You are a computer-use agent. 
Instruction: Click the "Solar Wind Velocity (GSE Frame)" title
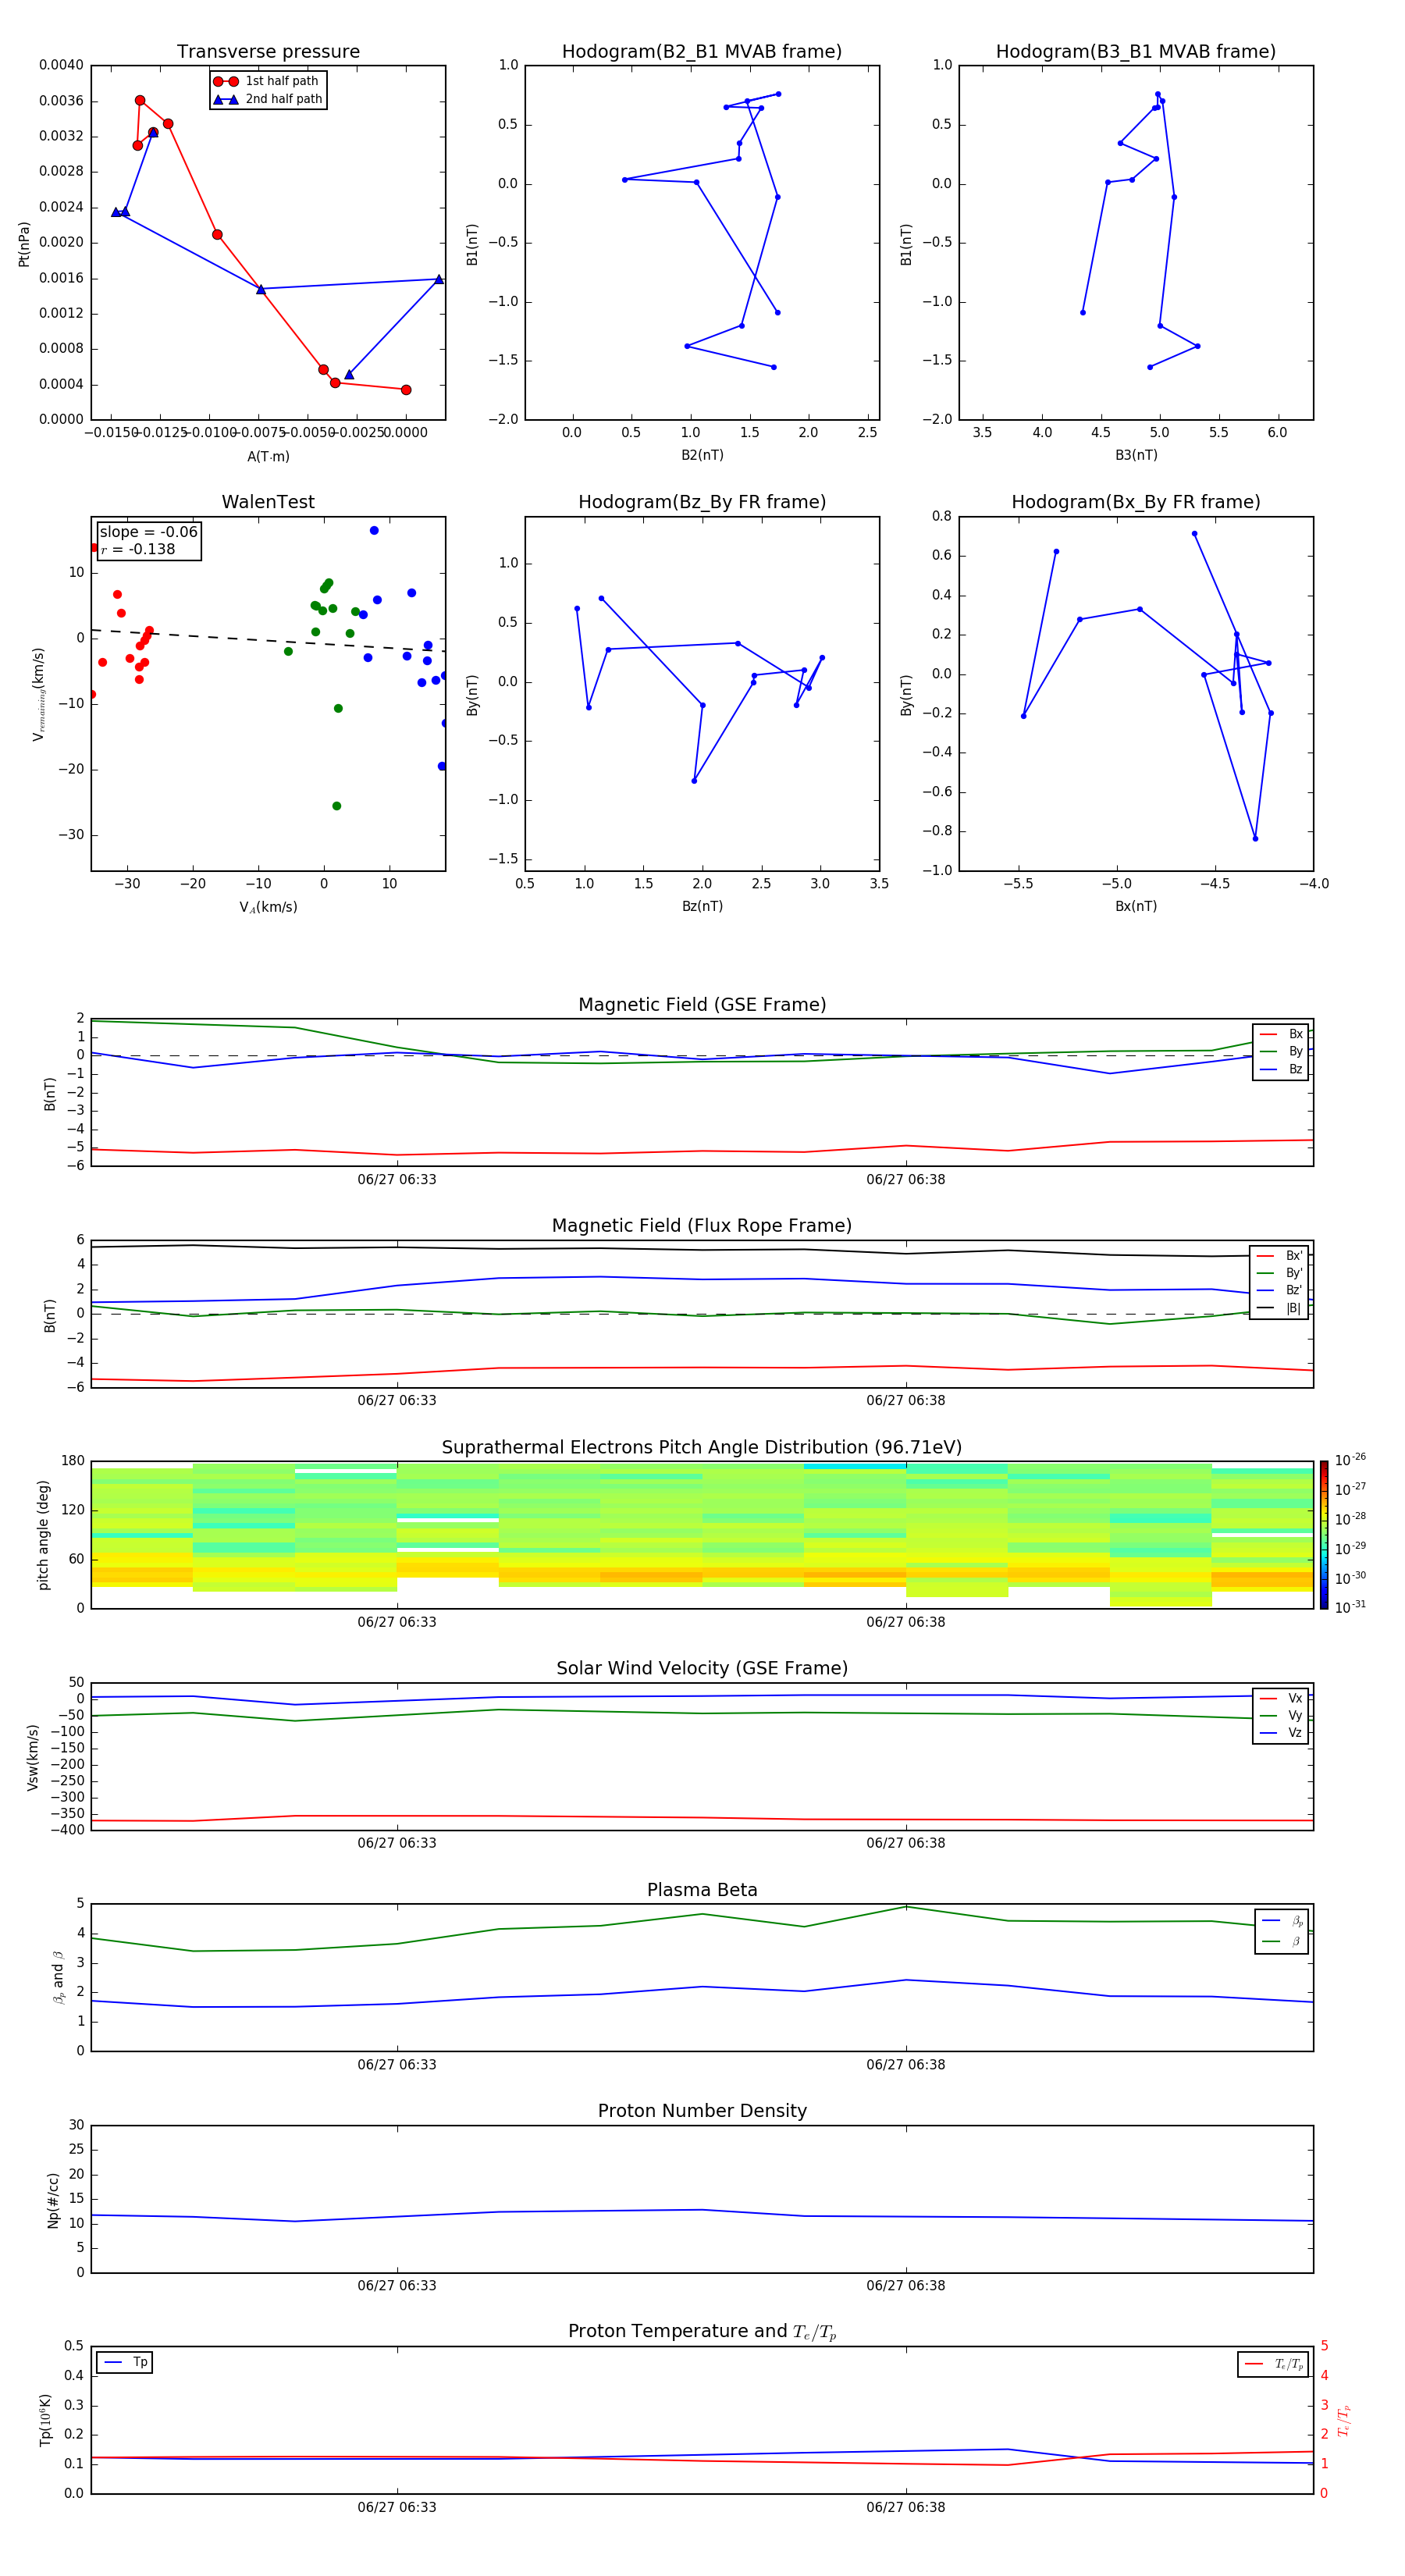(702, 1669)
